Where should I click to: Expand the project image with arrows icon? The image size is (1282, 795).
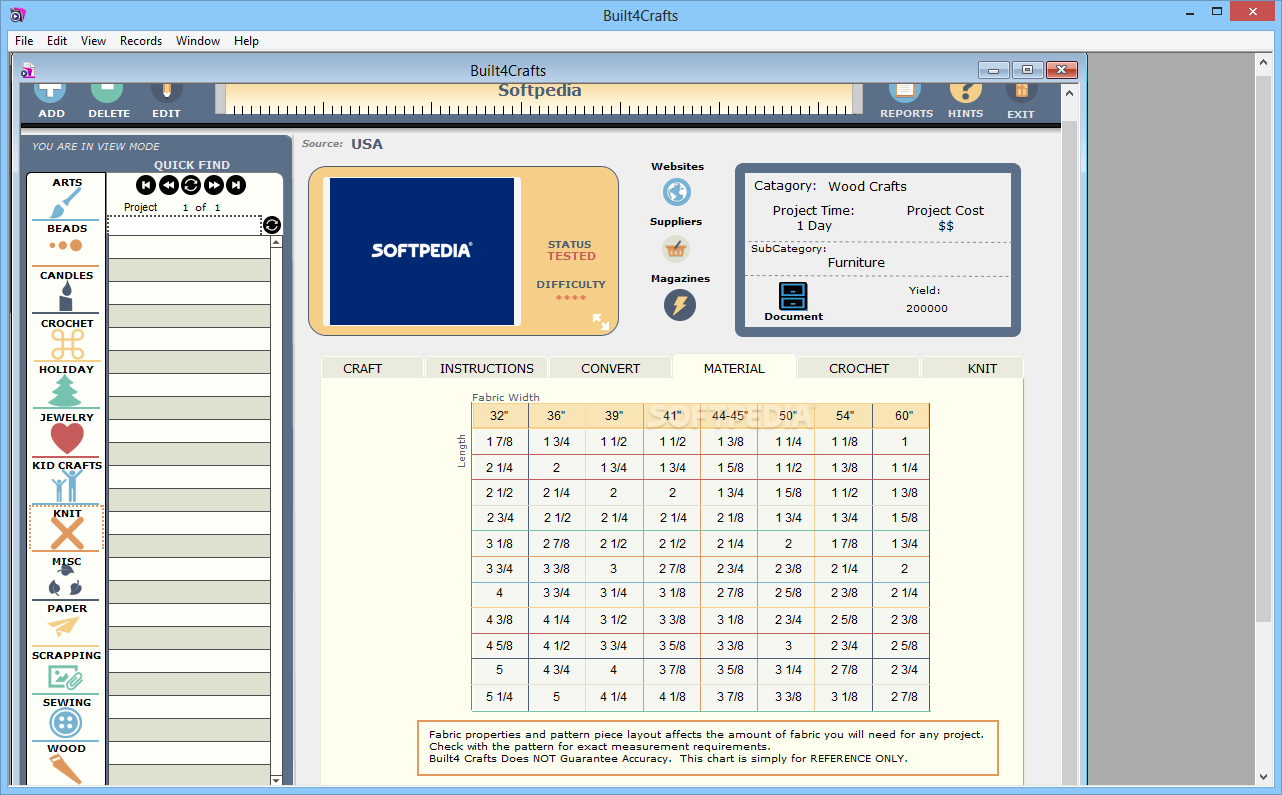pos(601,321)
